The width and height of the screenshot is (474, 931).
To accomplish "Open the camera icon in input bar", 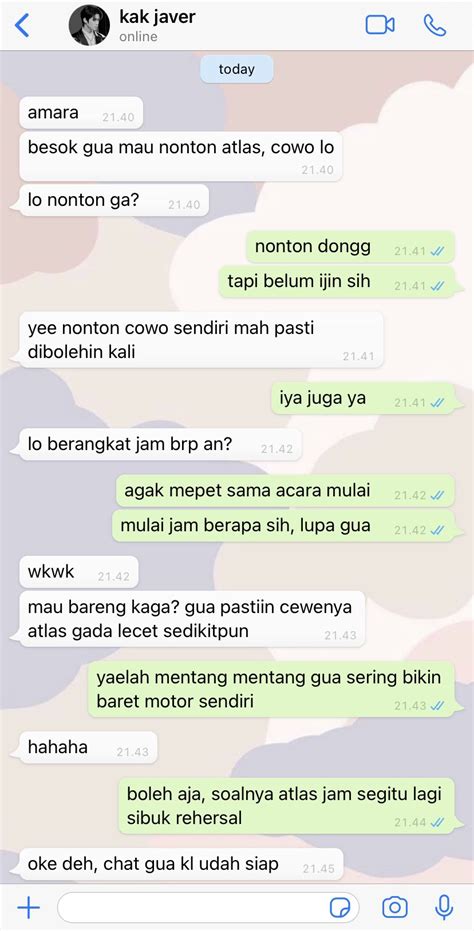I will click(x=395, y=907).
